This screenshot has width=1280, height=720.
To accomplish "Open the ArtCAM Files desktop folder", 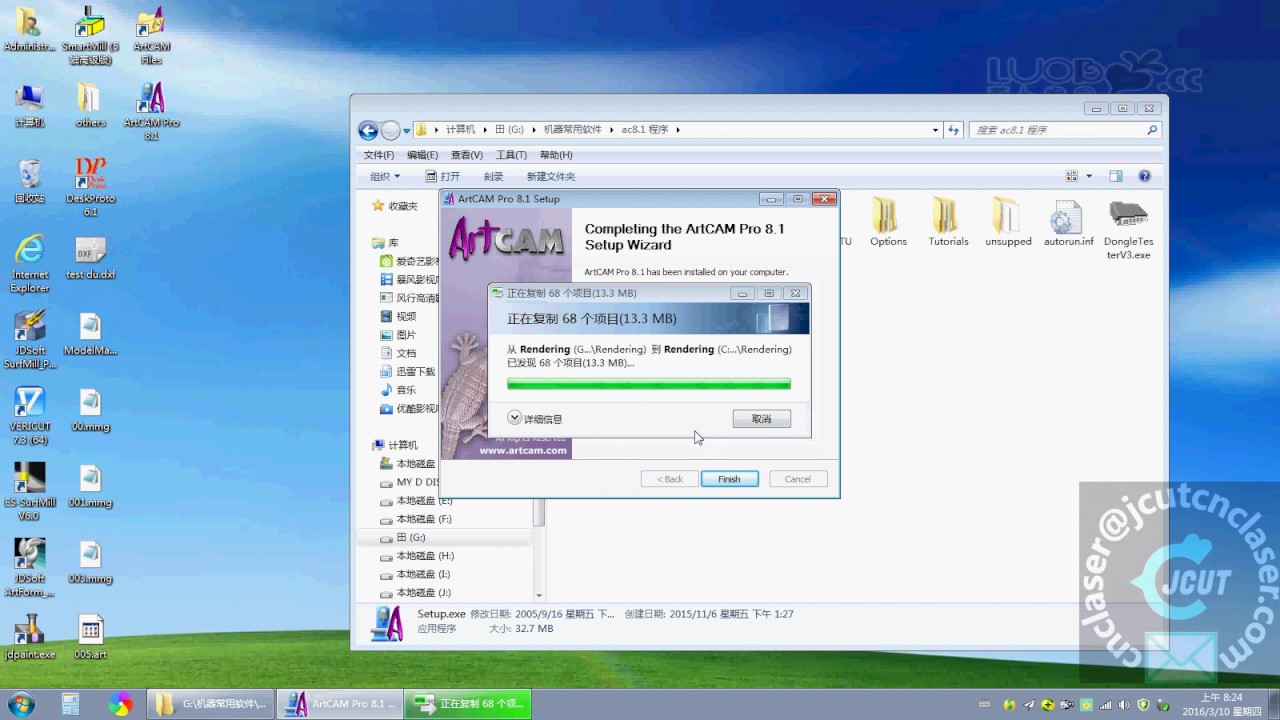I will pyautogui.click(x=151, y=35).
